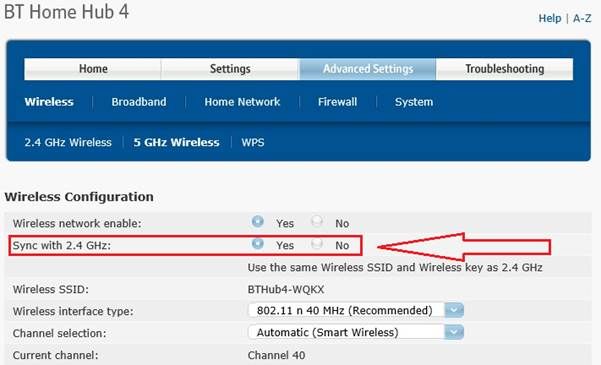Set Wireless network enable to No
This screenshot has width=601, height=365.
point(317,221)
